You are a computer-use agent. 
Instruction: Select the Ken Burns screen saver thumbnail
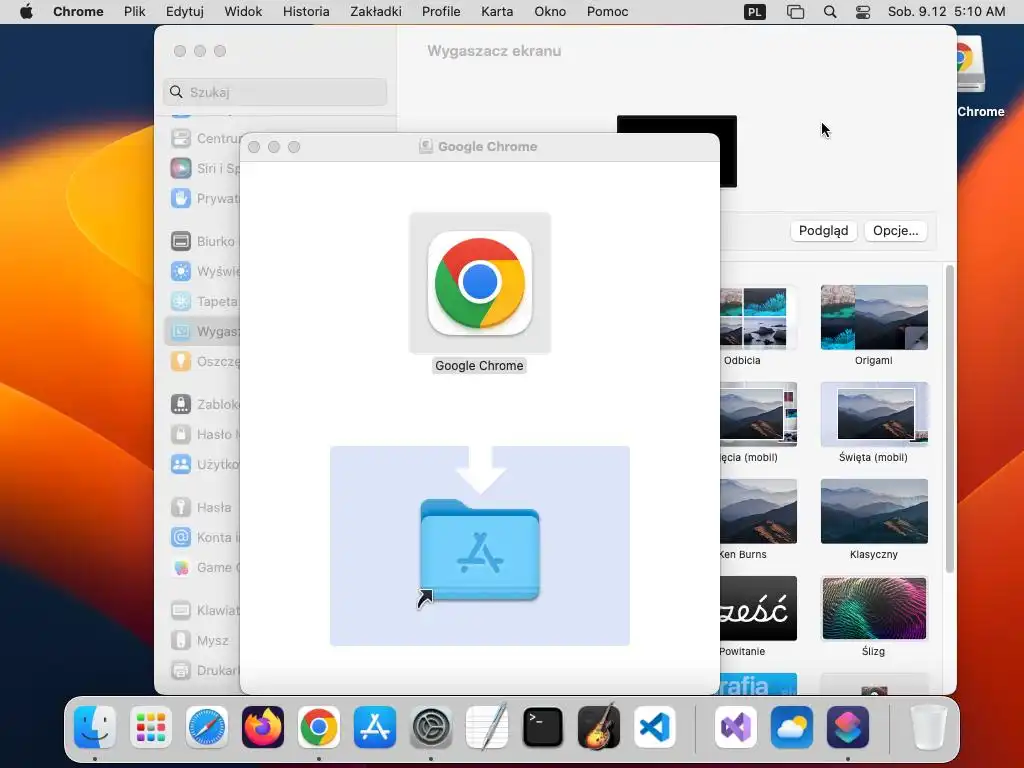[x=758, y=511]
